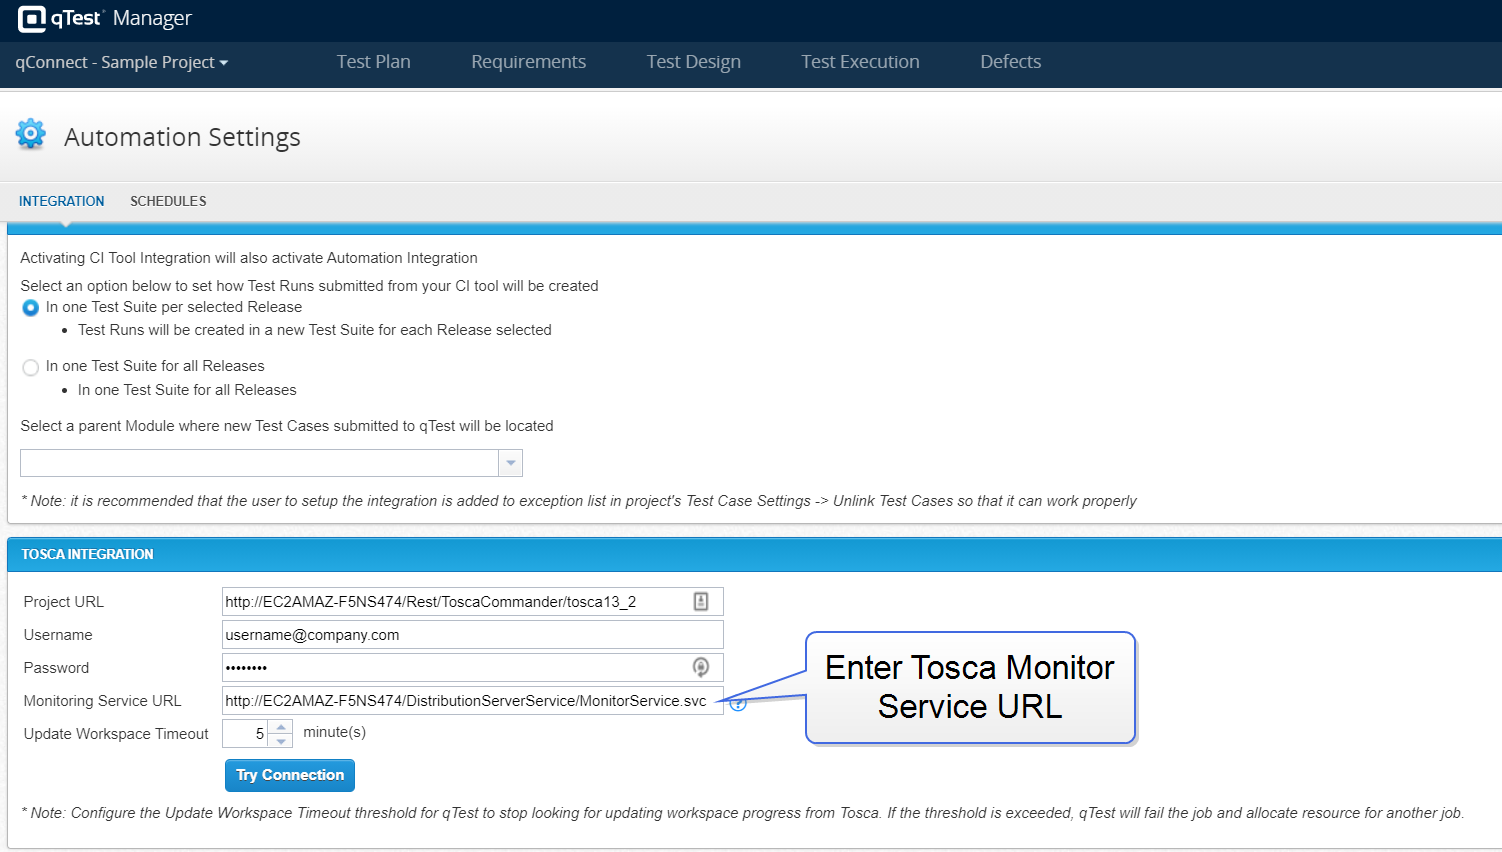Screen dimensions: 1502x852
Task: Switch to the Schedules tab
Action: coord(168,201)
